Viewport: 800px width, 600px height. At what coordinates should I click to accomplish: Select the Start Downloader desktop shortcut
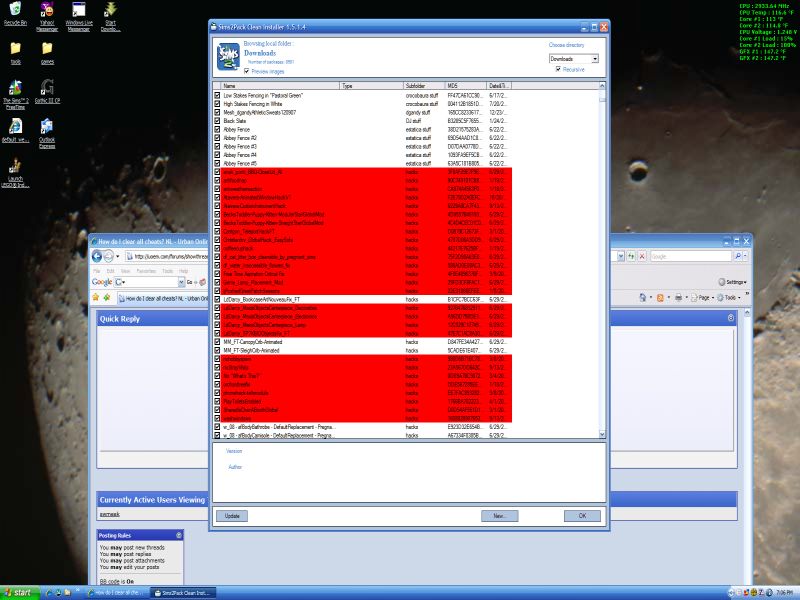[x=110, y=16]
